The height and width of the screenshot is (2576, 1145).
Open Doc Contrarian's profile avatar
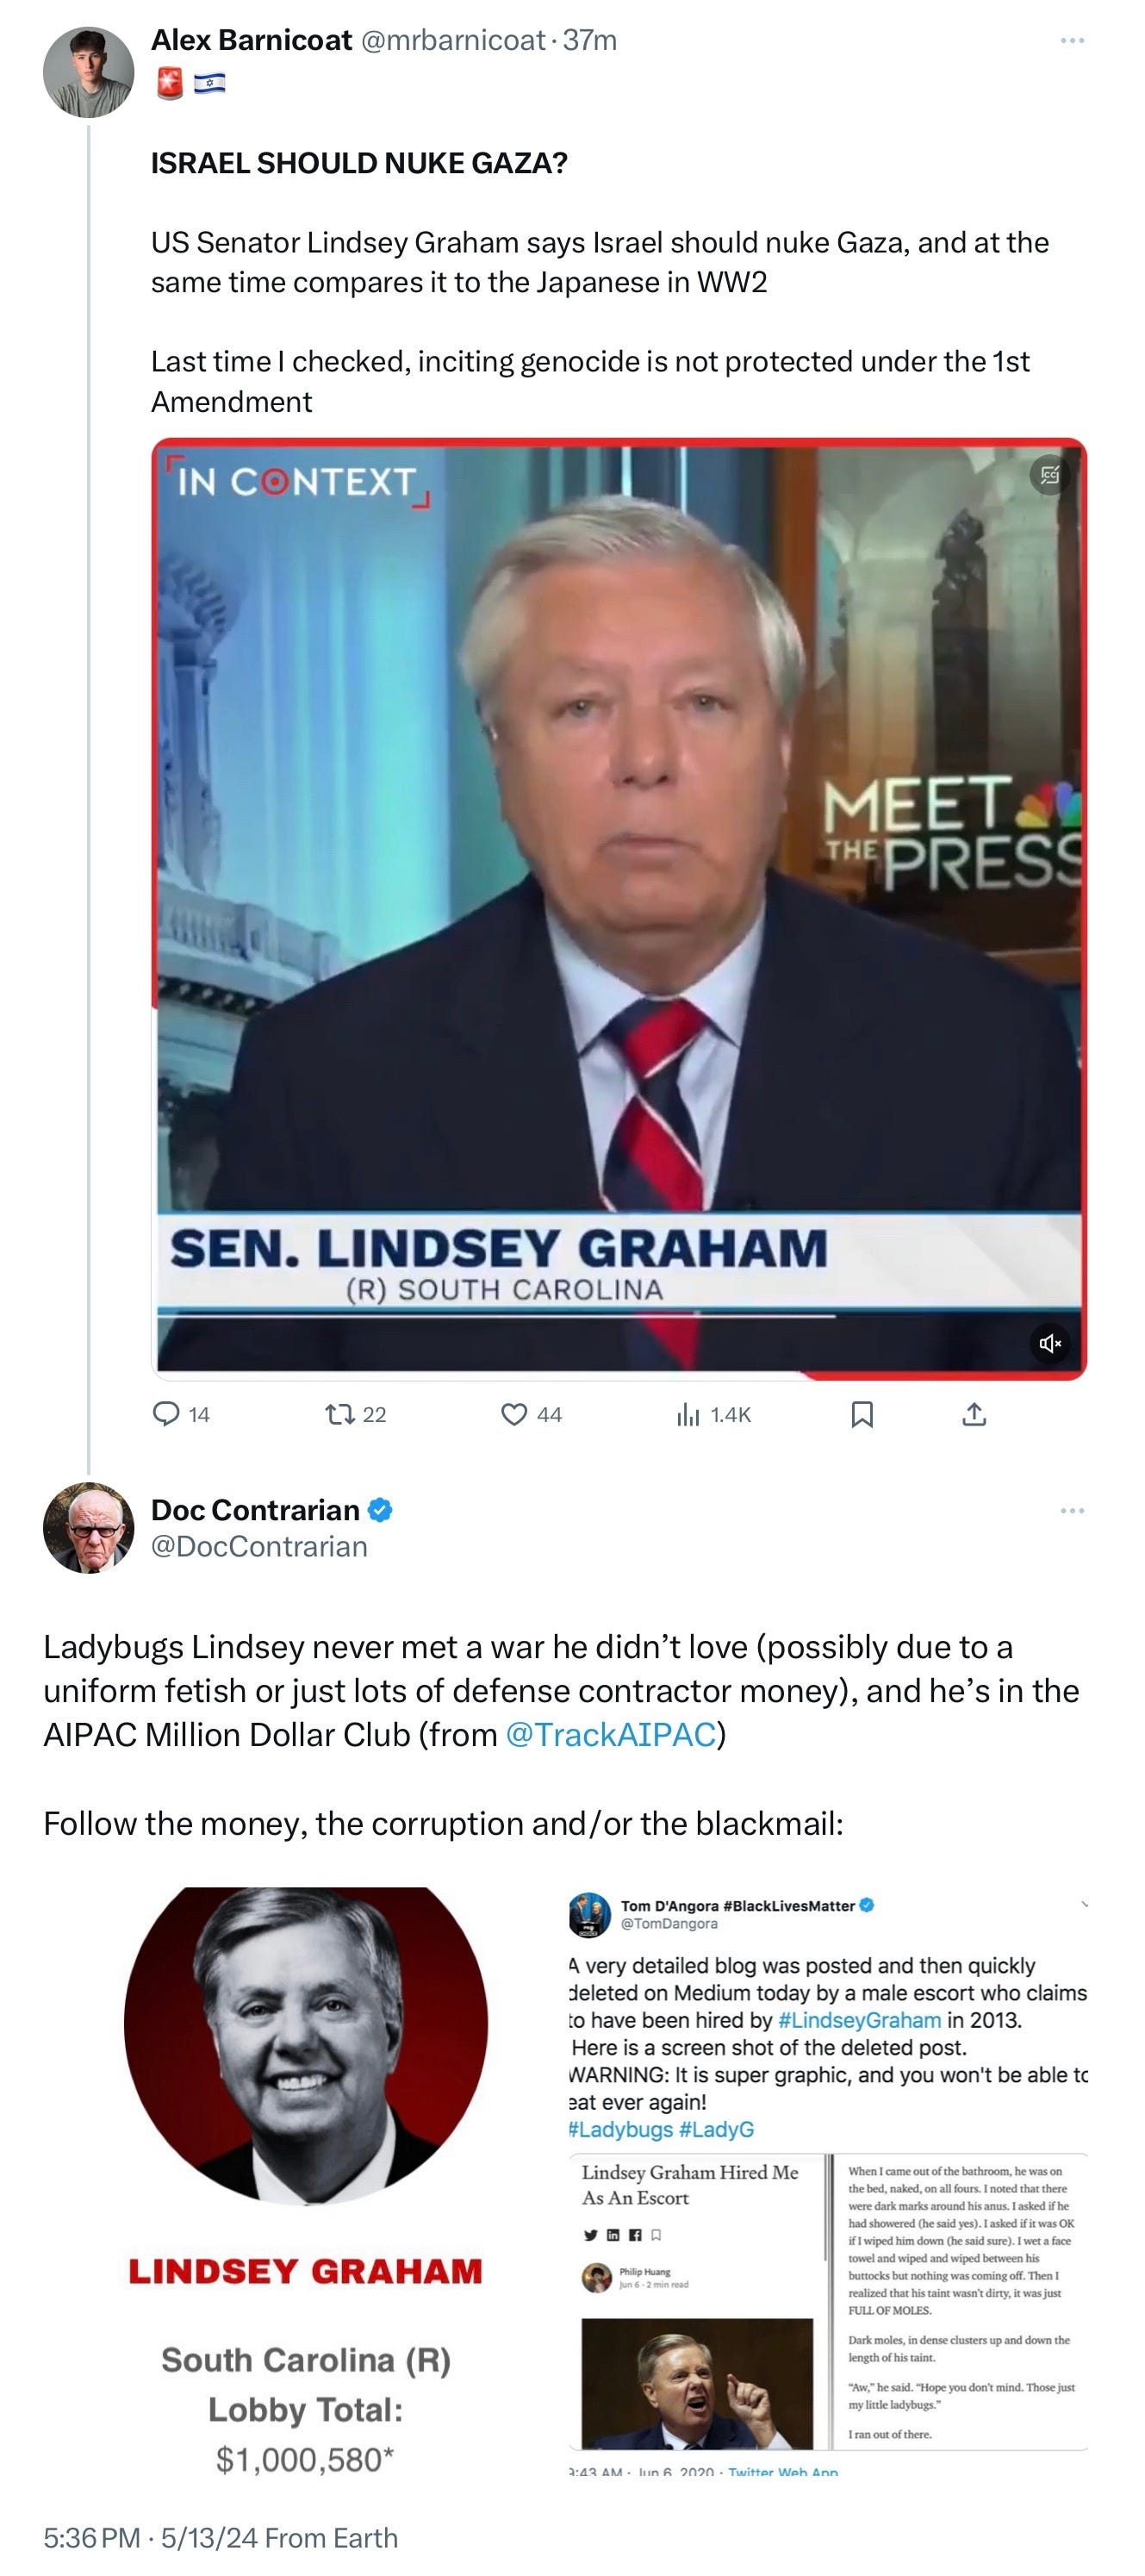[89, 1527]
